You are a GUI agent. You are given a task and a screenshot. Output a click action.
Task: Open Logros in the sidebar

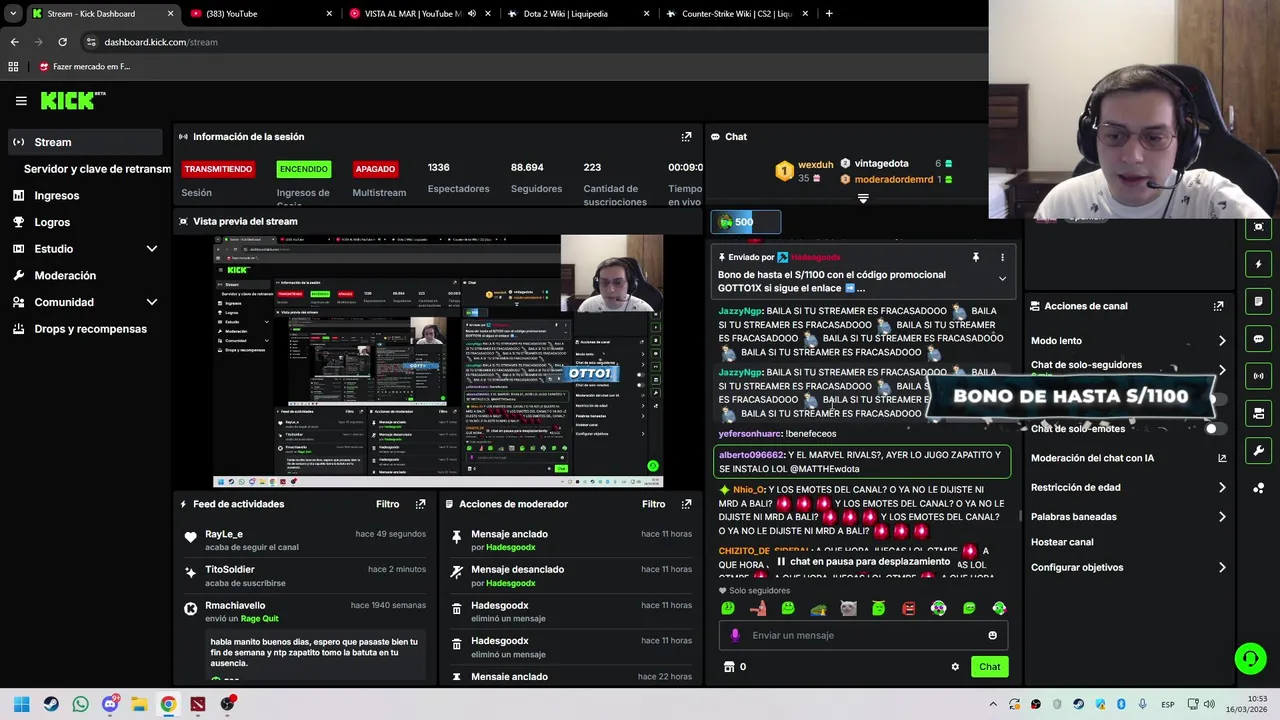click(52, 222)
